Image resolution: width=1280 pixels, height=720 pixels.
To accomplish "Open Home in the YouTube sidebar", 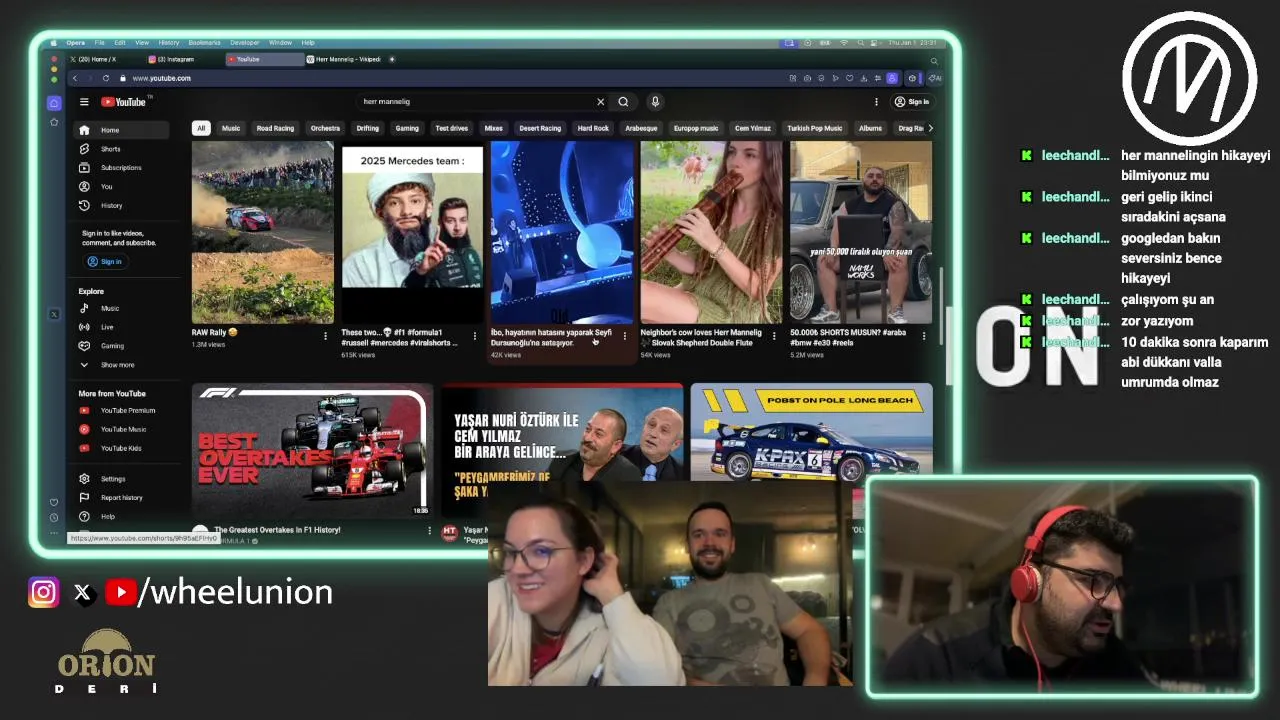I will (120, 130).
